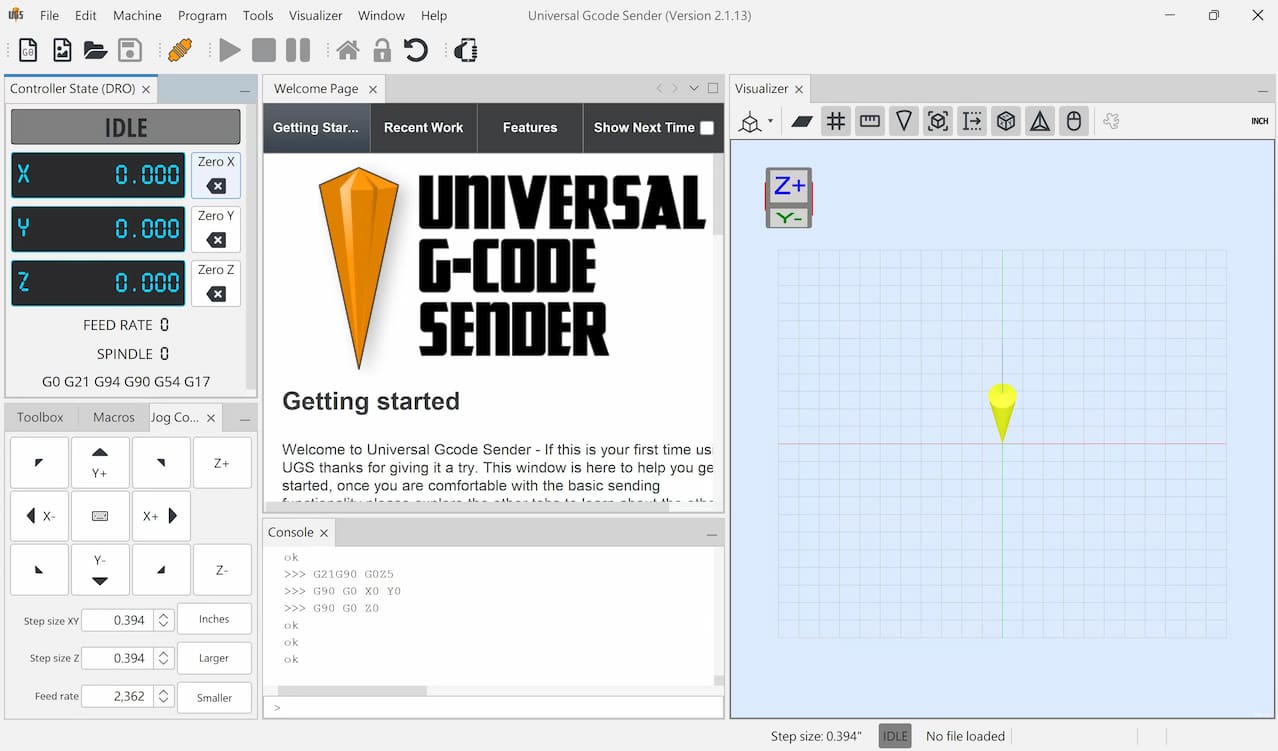Adjust the Step size Z spinner arrows
1278x751 pixels.
pyautogui.click(x=164, y=658)
